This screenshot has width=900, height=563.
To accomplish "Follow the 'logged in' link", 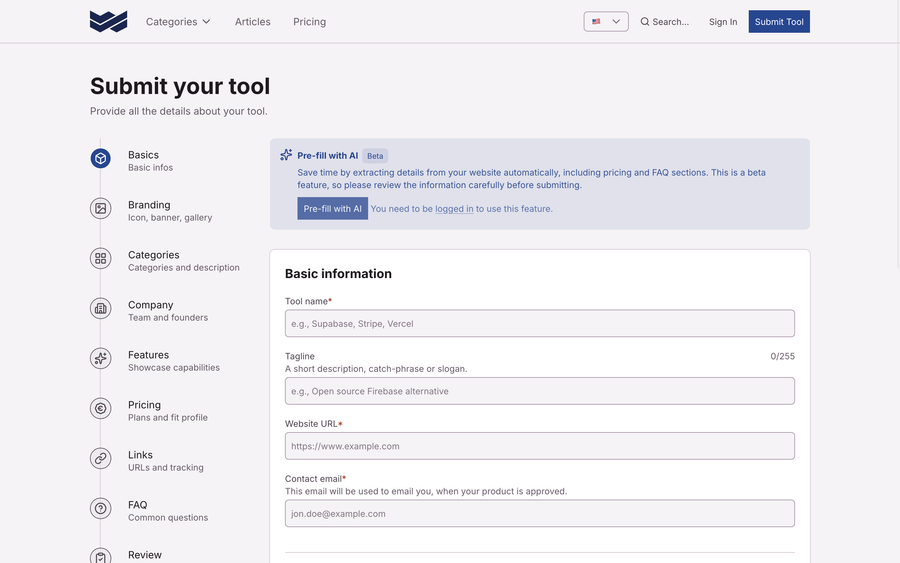I will click(454, 209).
